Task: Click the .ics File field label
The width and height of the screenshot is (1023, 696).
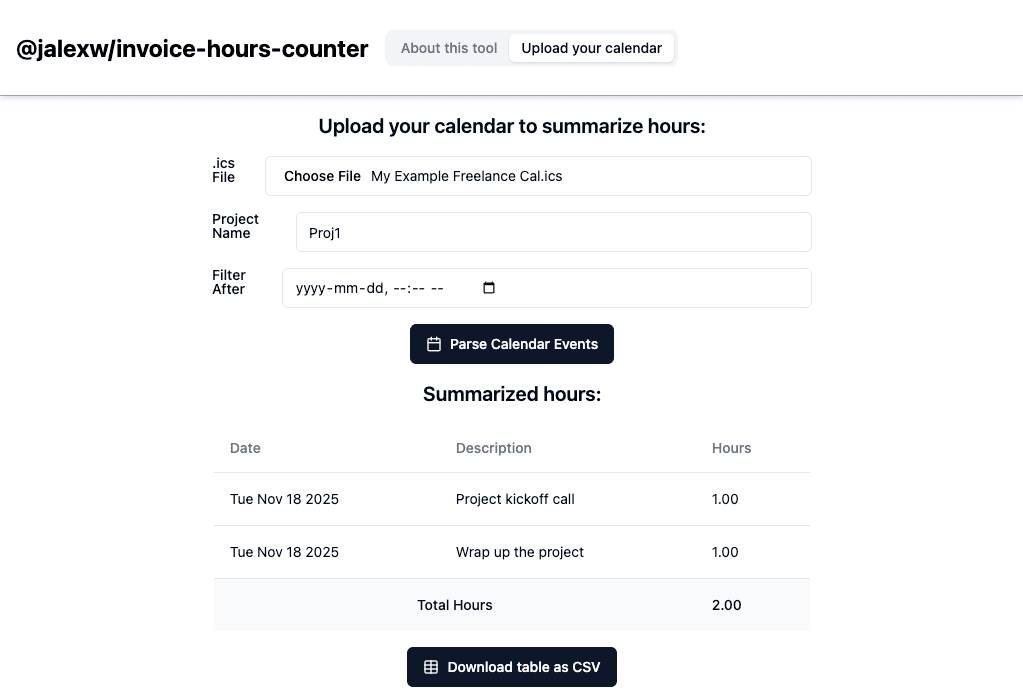Action: coord(223,170)
